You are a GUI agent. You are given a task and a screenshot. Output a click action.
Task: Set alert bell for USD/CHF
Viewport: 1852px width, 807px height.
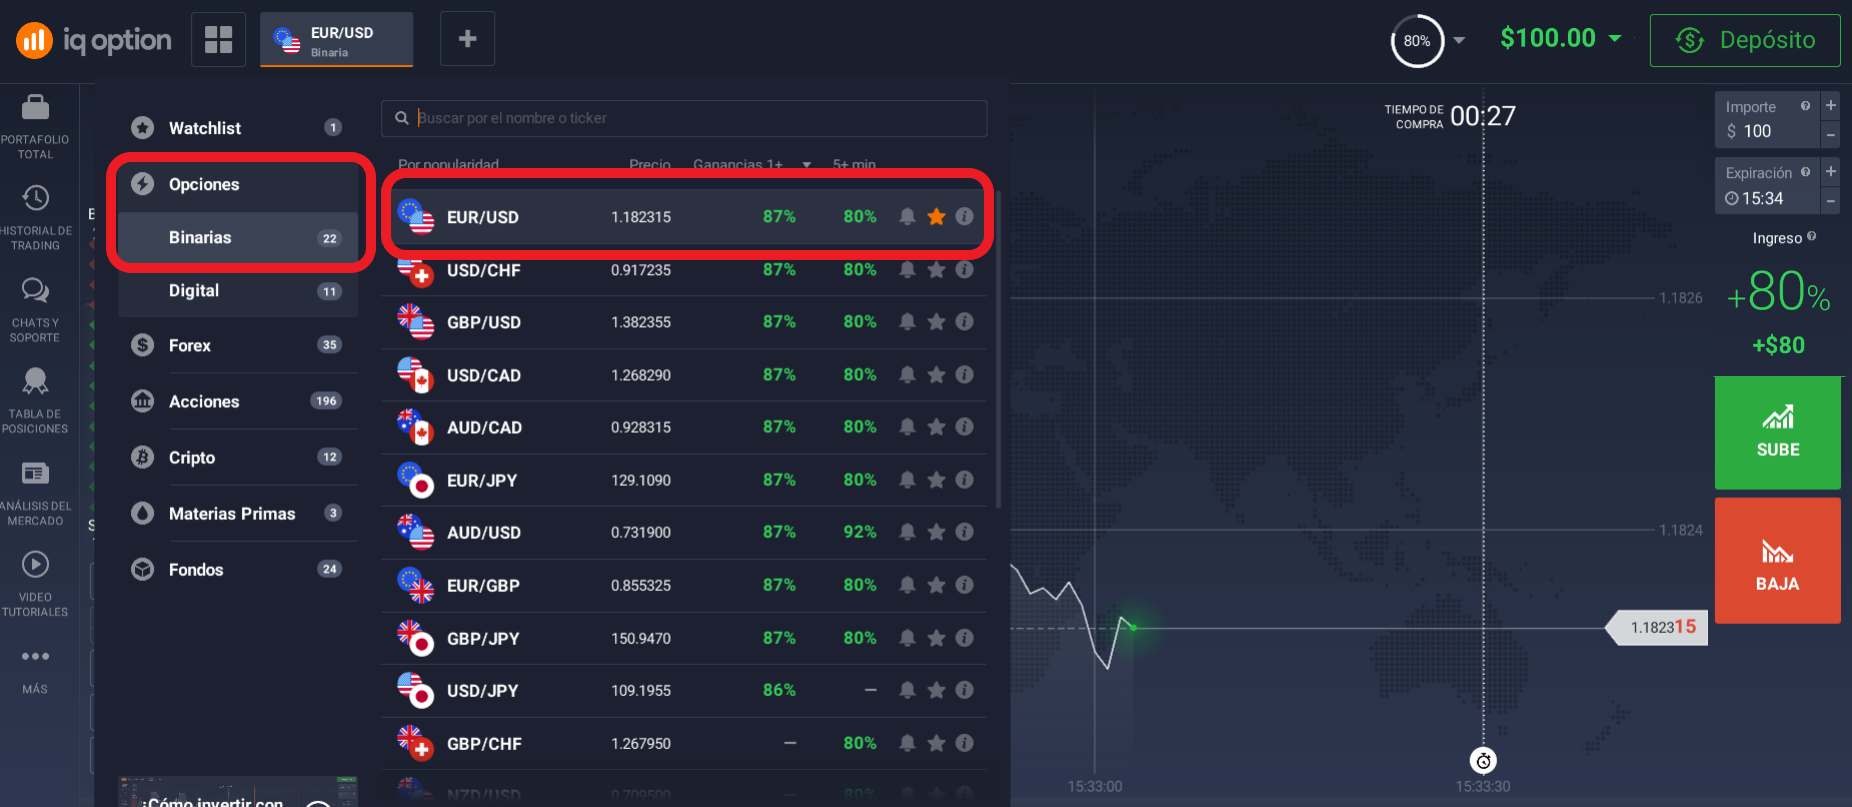pyautogui.click(x=907, y=270)
